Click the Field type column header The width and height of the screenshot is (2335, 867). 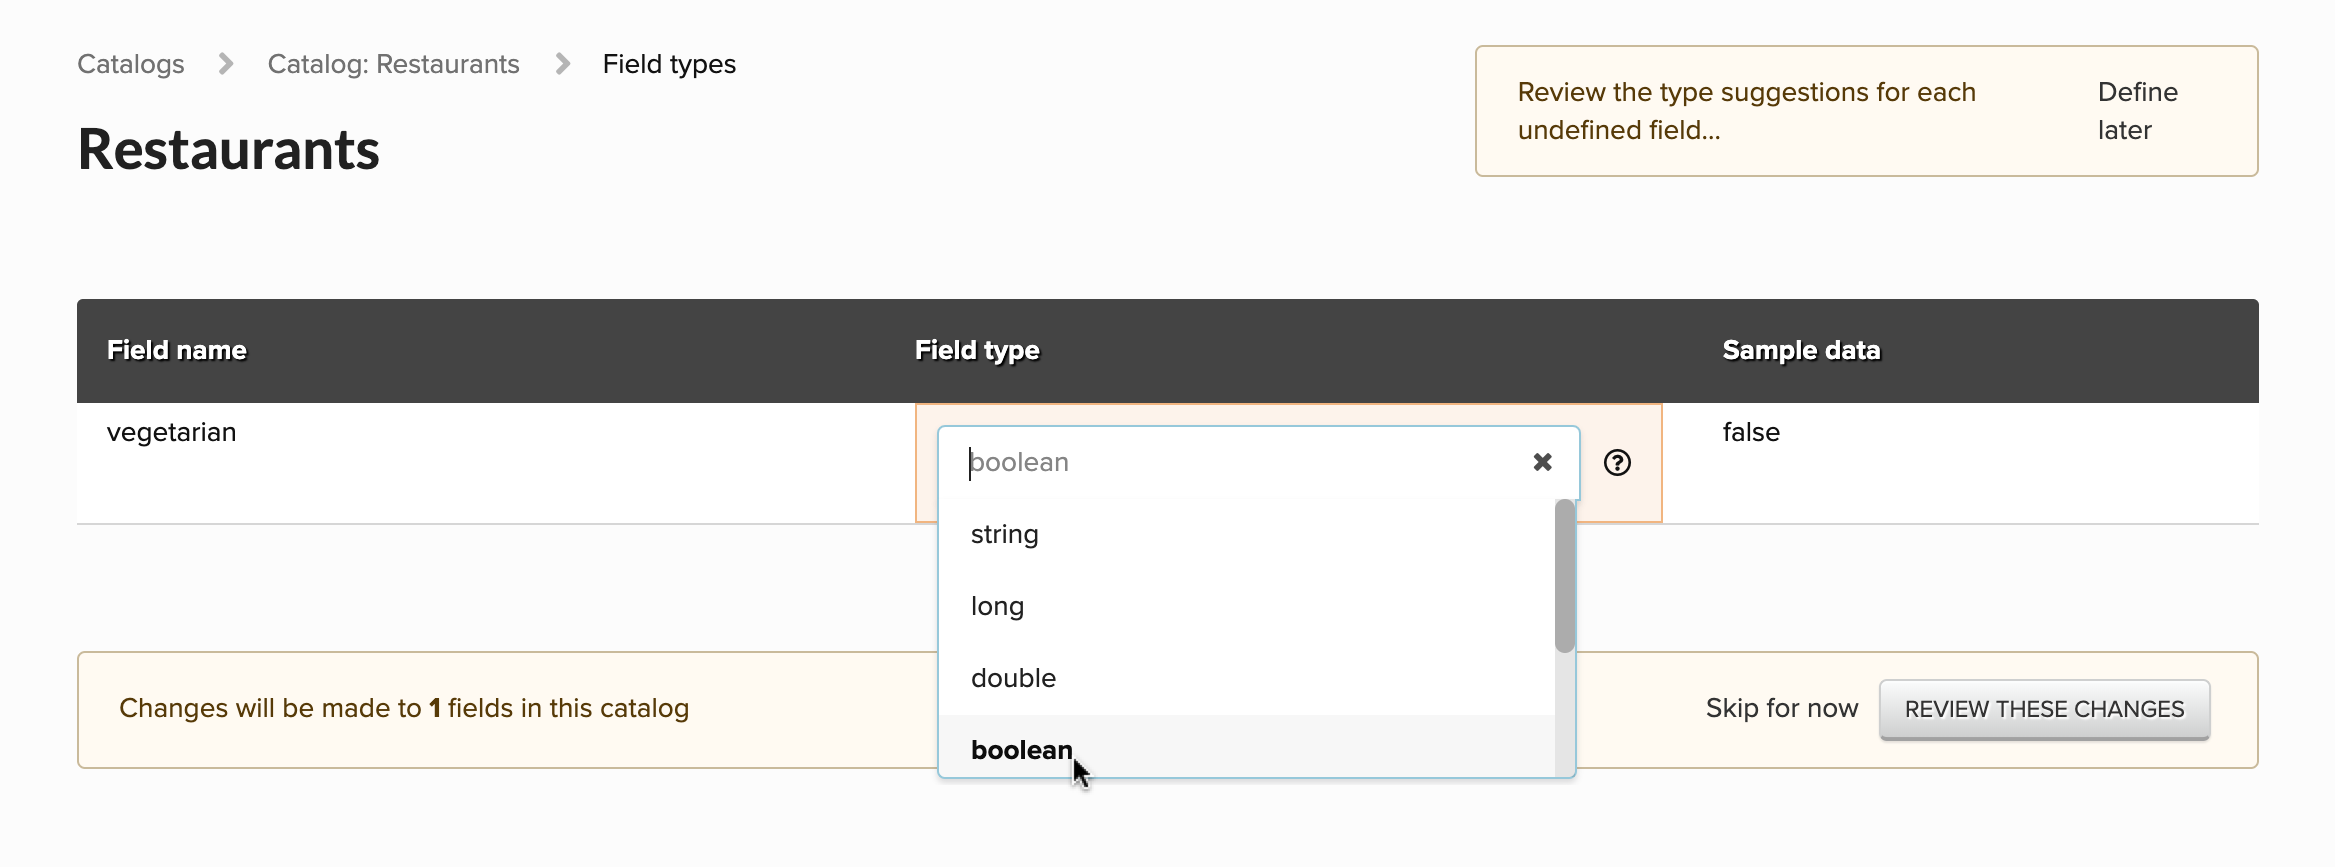[x=977, y=350]
